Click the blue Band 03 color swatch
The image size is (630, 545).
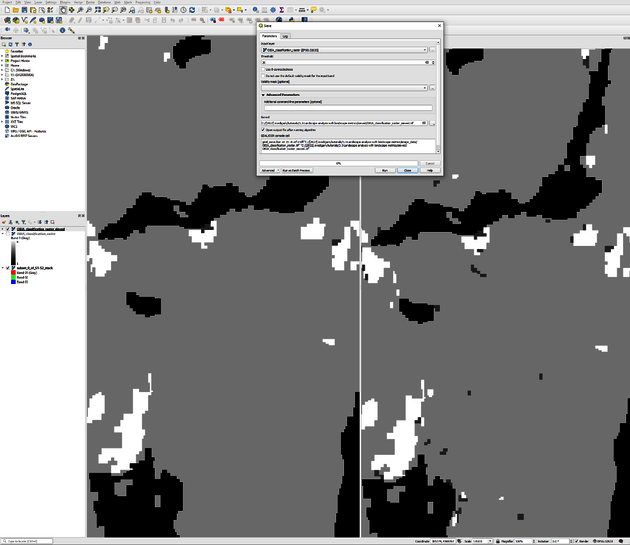pos(13,282)
